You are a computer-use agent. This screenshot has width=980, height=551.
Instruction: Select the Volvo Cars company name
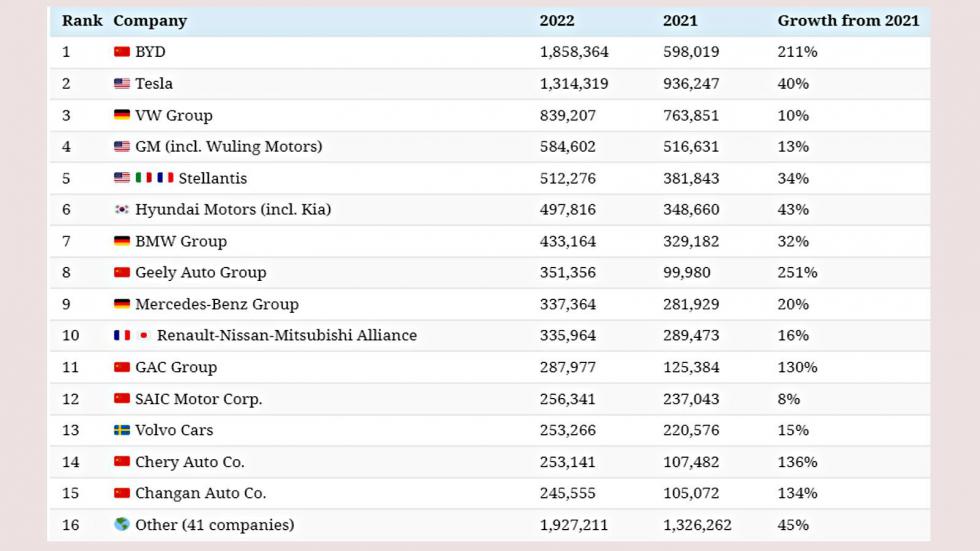pos(174,430)
